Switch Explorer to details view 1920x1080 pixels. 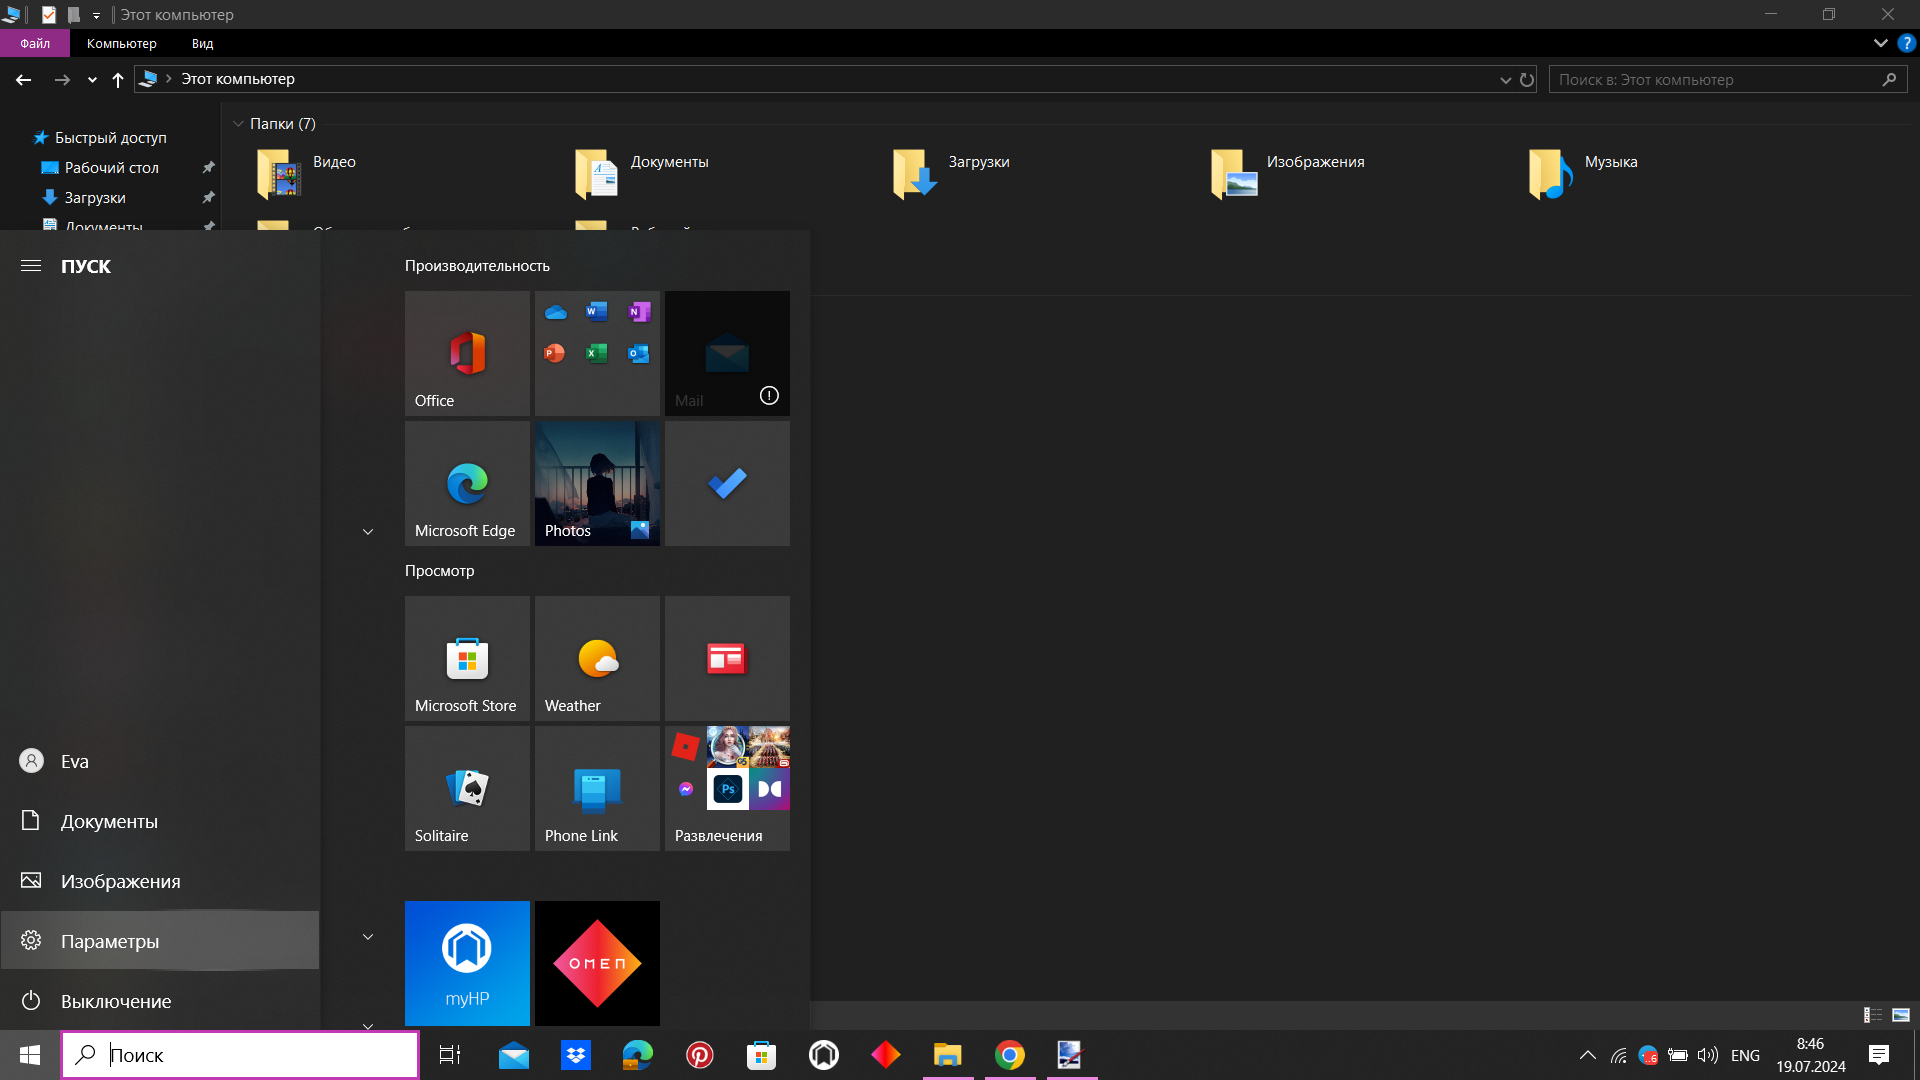1873,1015
